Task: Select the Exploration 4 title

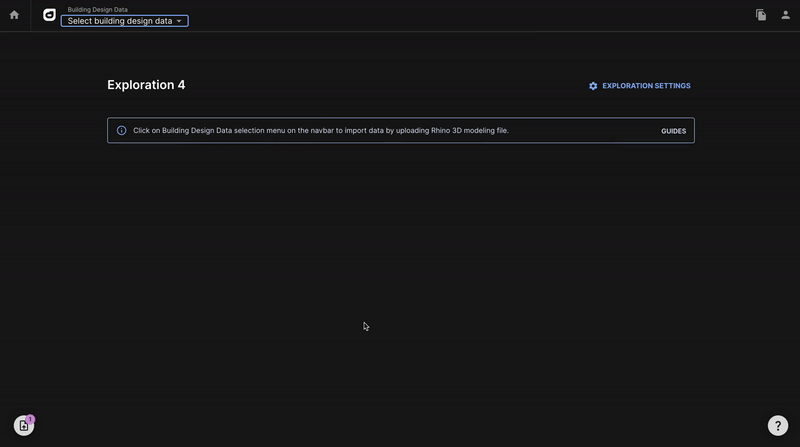Action: [146, 85]
